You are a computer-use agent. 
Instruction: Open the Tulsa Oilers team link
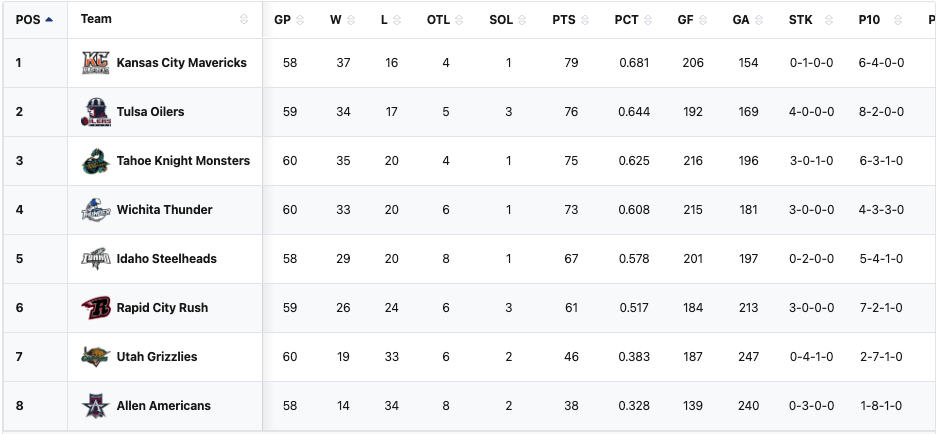(150, 112)
